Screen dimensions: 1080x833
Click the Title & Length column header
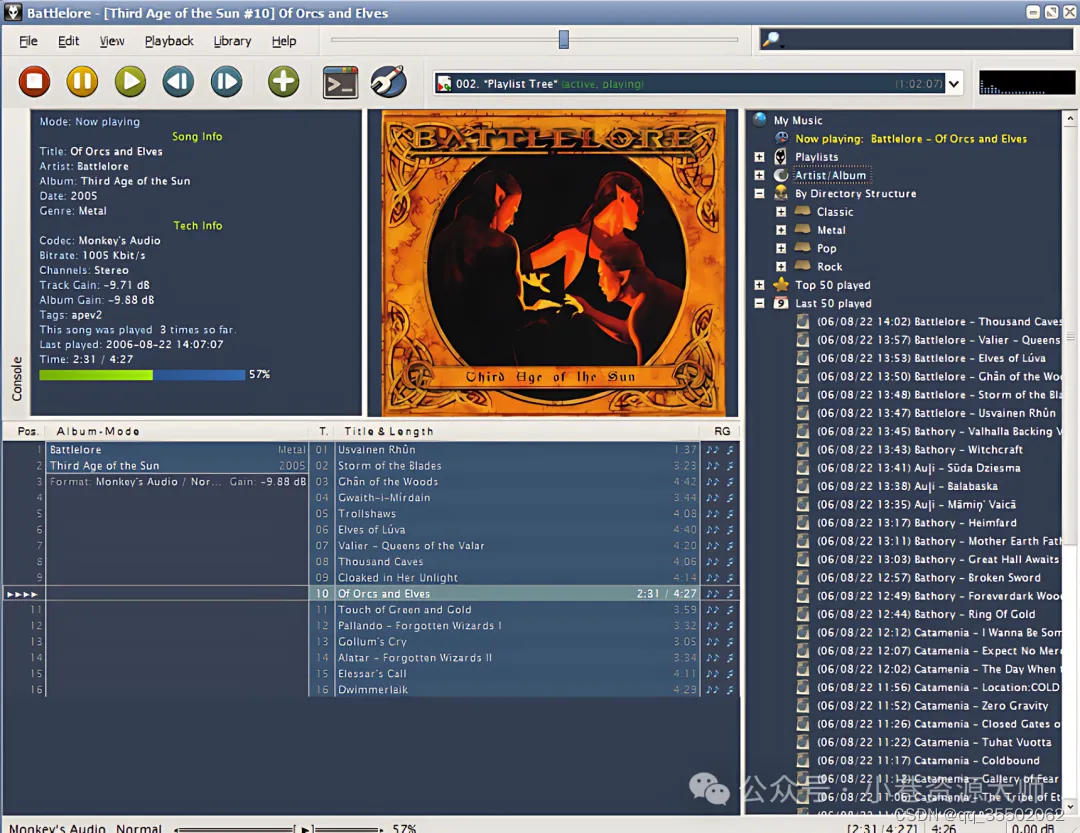(517, 431)
